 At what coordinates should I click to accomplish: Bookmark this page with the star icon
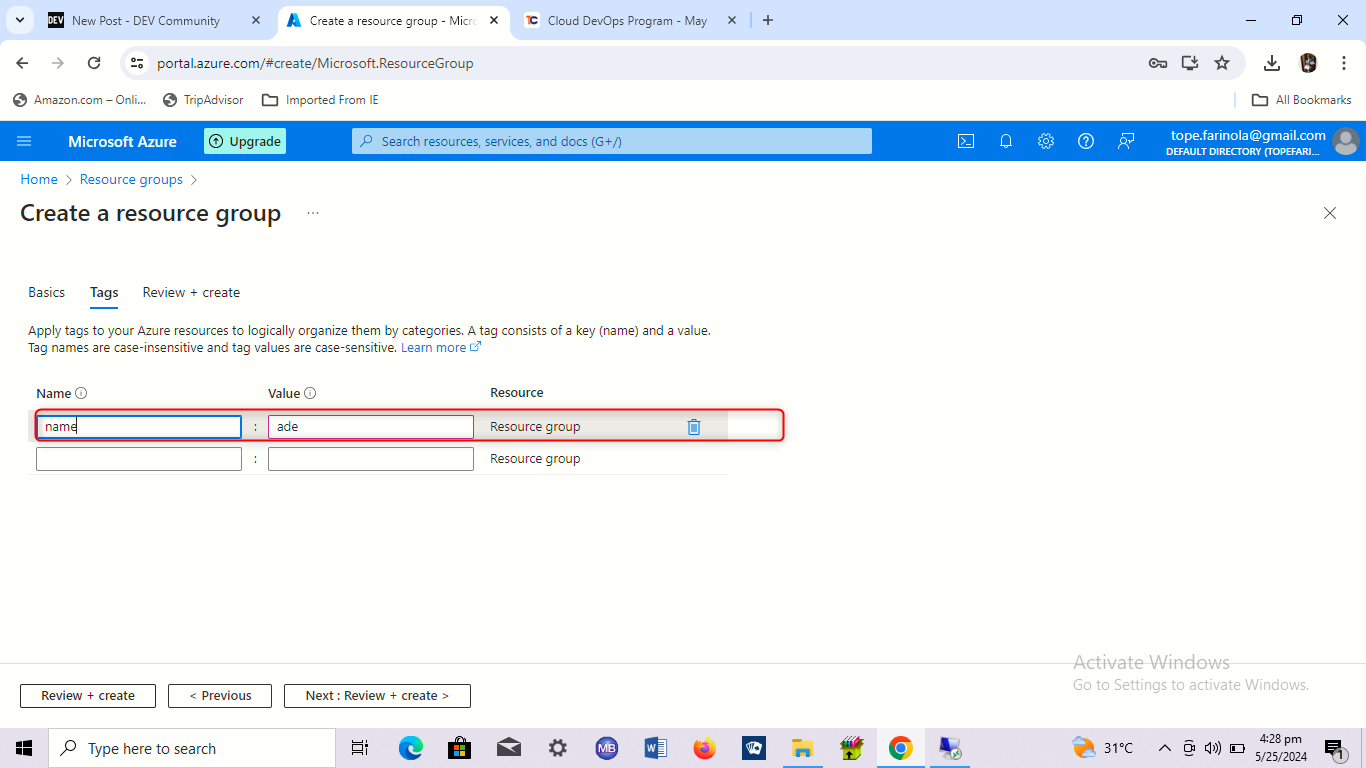point(1222,63)
